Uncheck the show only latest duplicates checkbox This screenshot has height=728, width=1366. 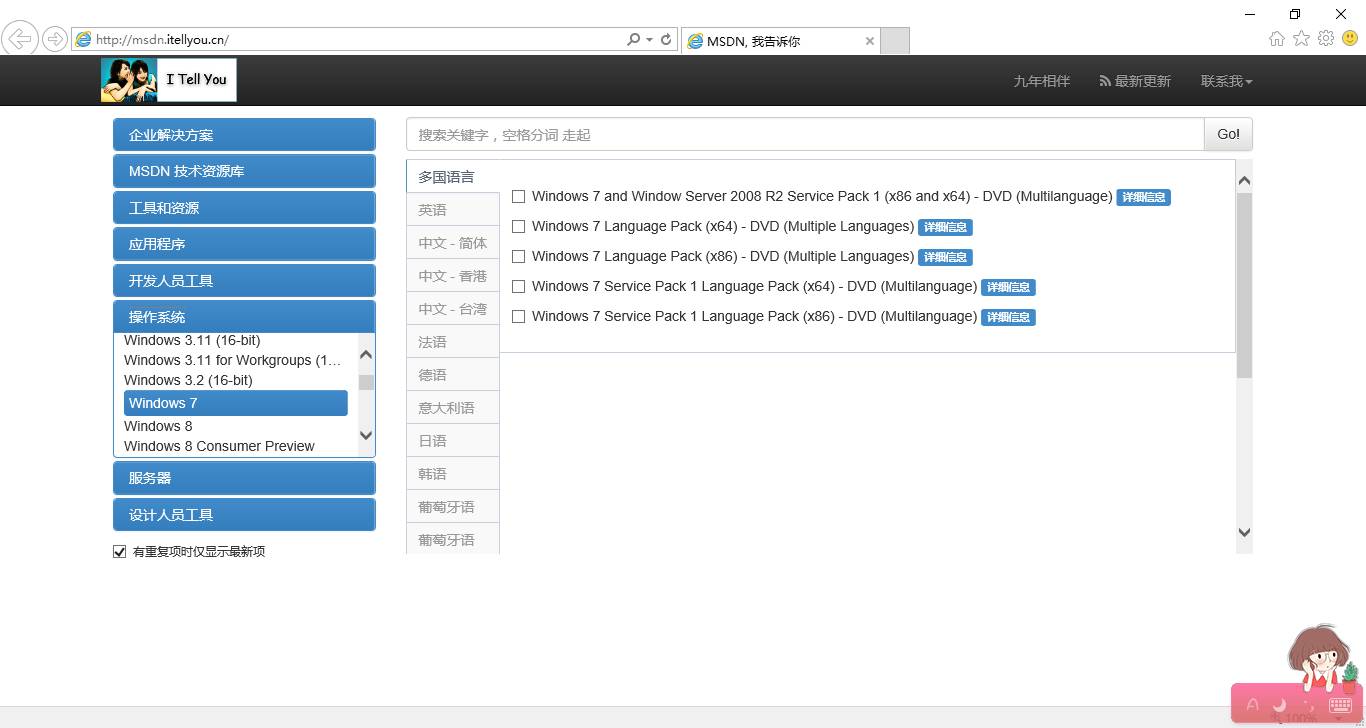click(120, 552)
